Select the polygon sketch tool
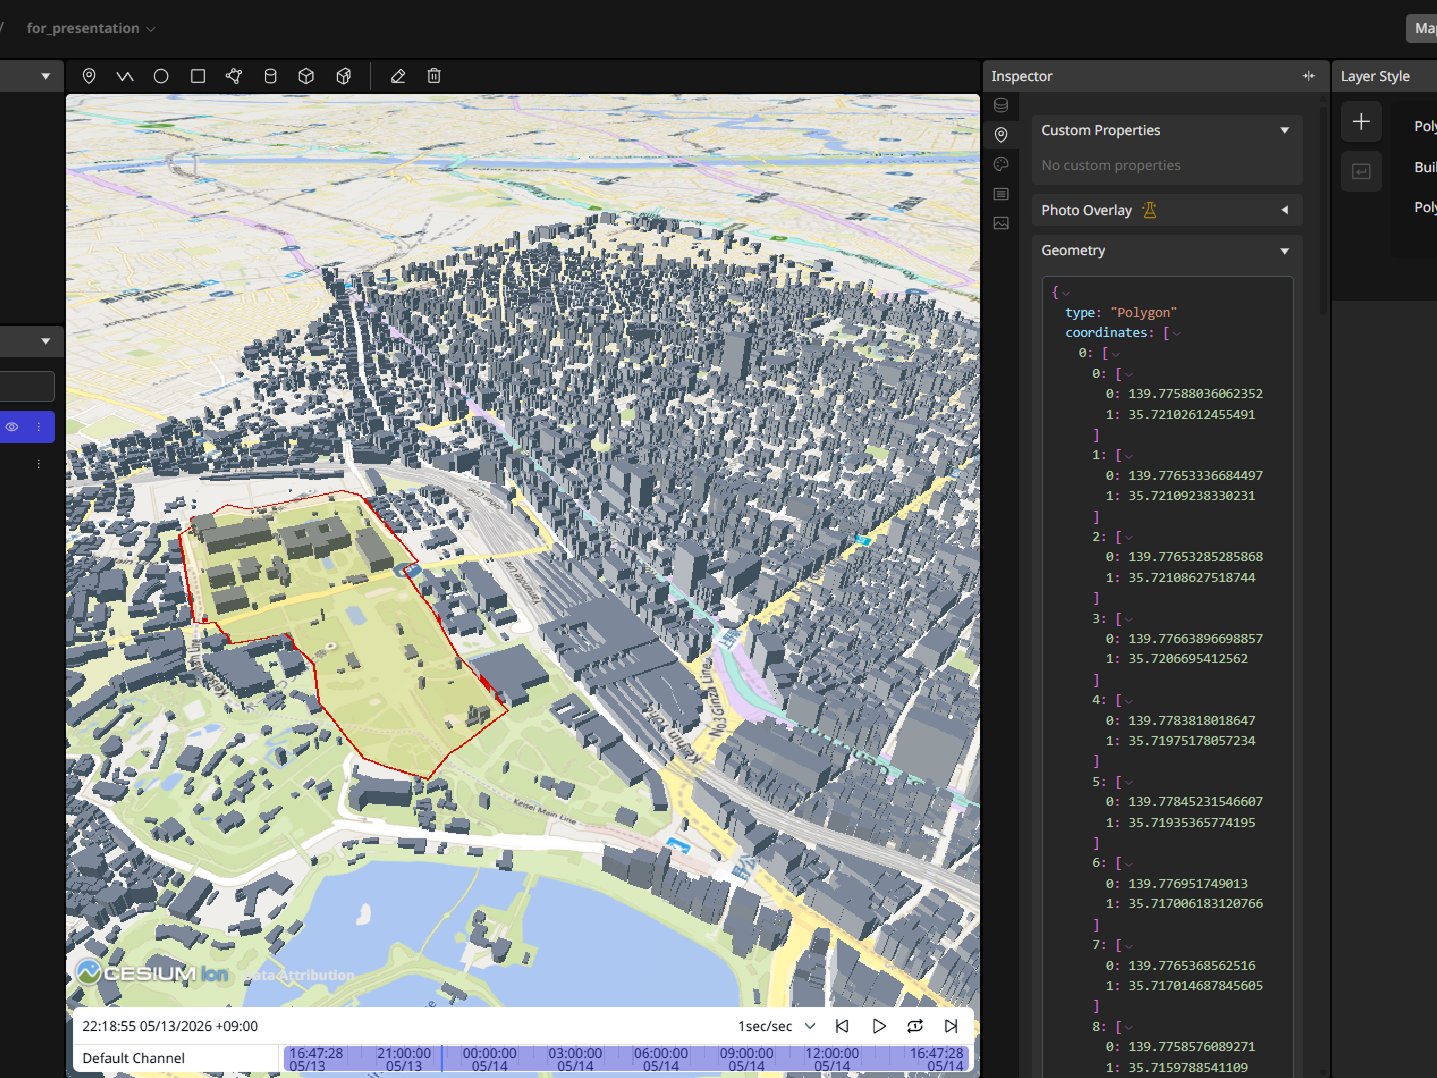This screenshot has width=1437, height=1078. coord(234,76)
